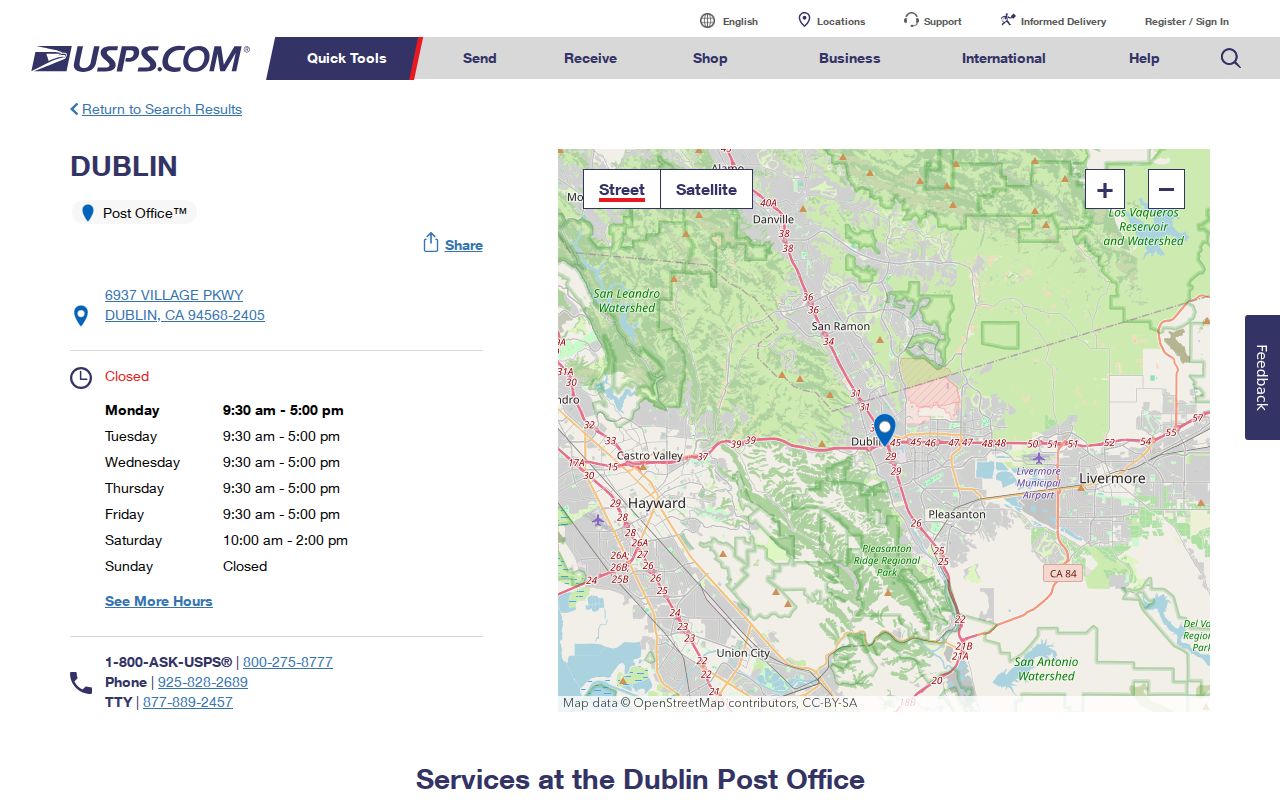1280x800 pixels.
Task: Click the Share link
Action: click(464, 245)
